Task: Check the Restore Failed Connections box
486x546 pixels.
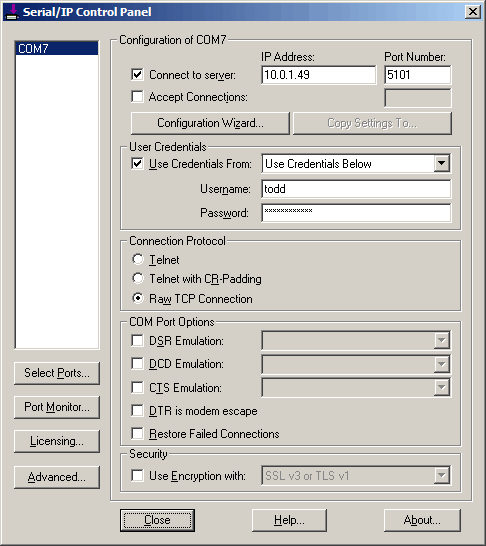Action: pyautogui.click(x=138, y=434)
